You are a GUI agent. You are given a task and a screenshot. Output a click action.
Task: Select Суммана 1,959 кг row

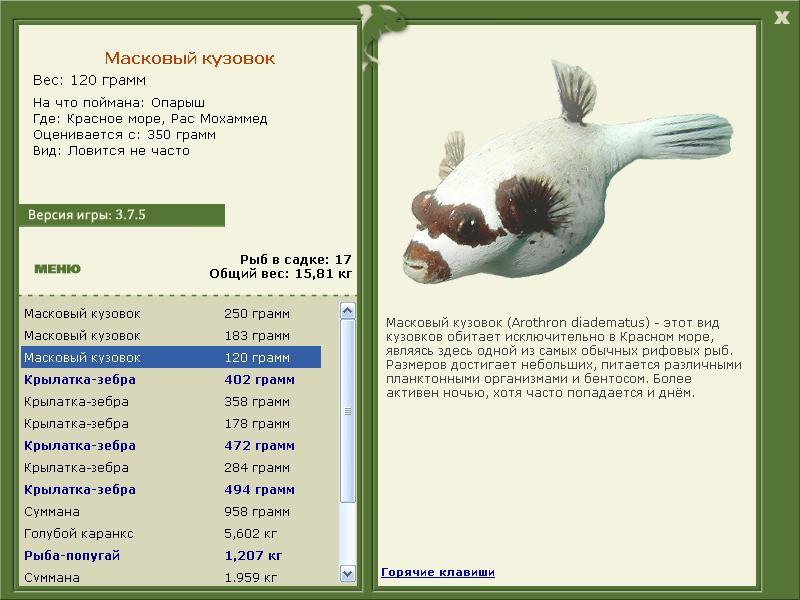tap(171, 577)
